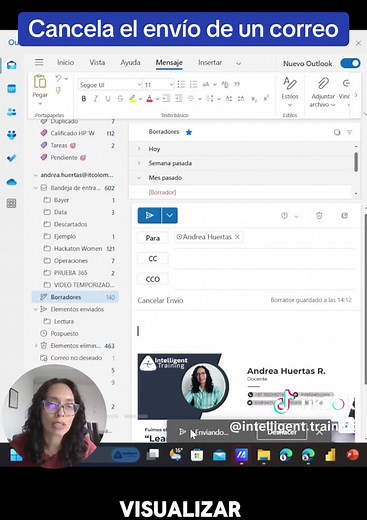Viewport: 367px width, 520px height.
Task: Collapse the Bandeja de entrada folder
Action: coord(36,188)
